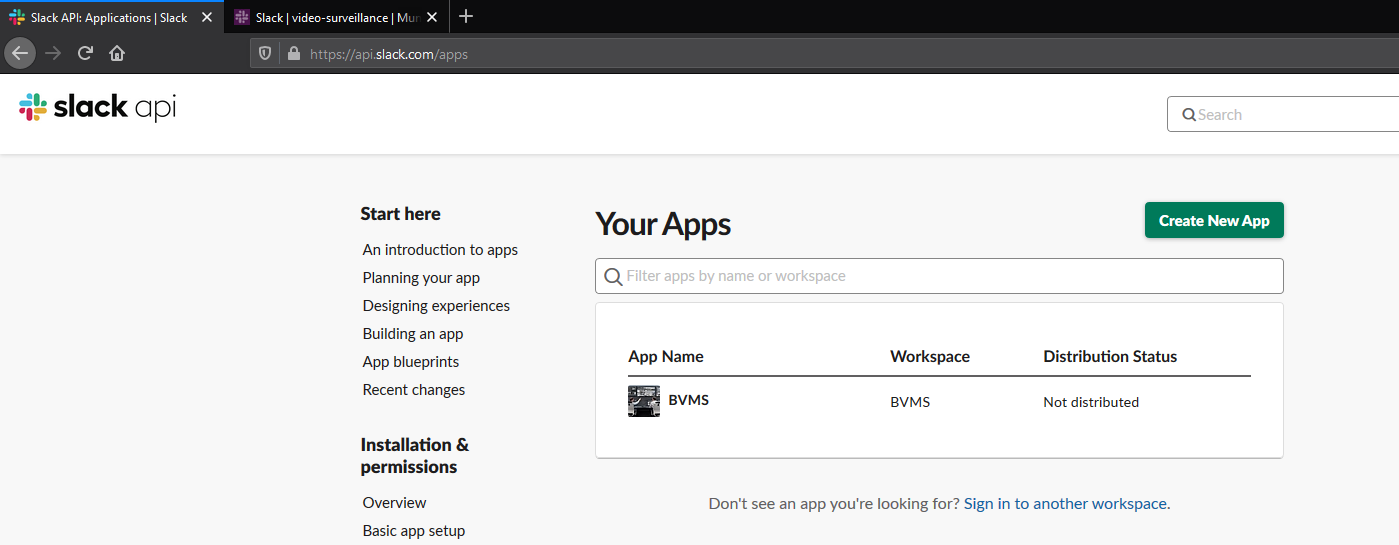Go to browser home page icon

click(x=117, y=54)
